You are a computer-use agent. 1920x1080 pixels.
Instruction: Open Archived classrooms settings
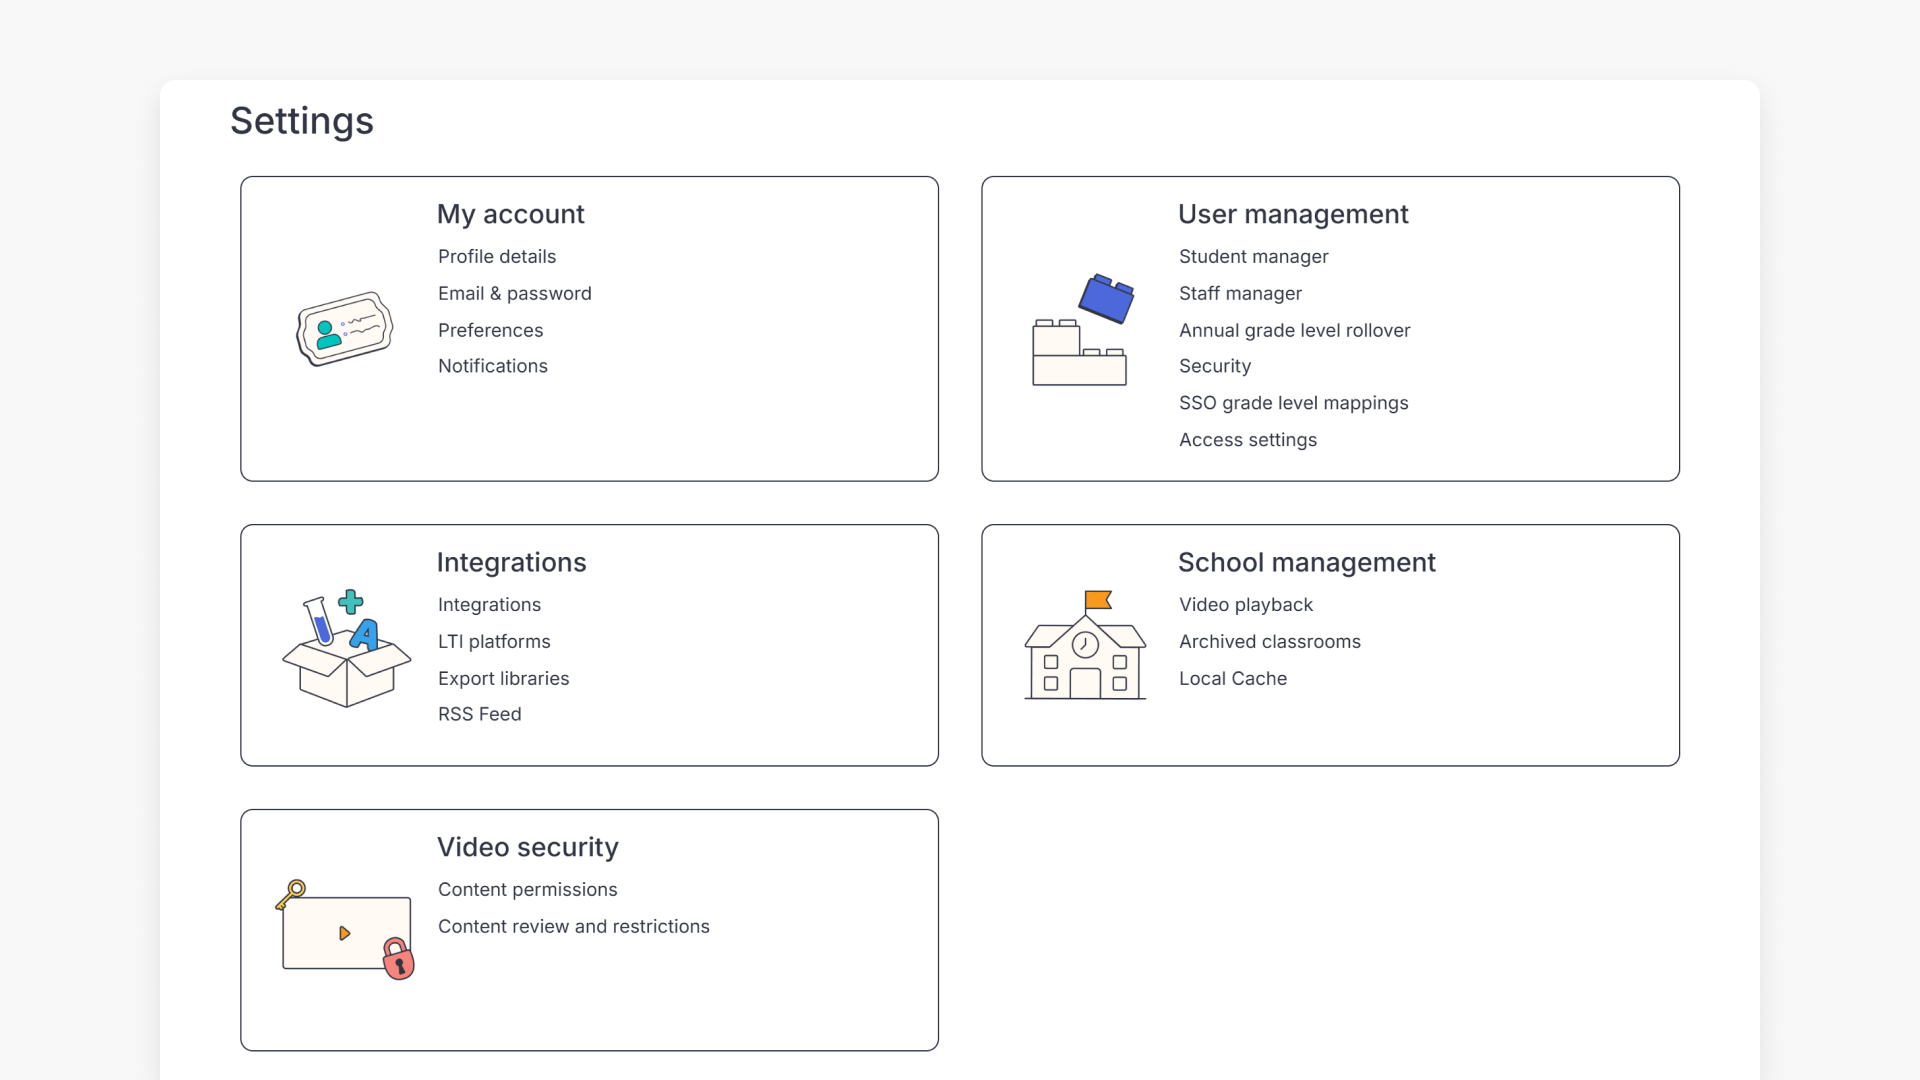pos(1270,641)
